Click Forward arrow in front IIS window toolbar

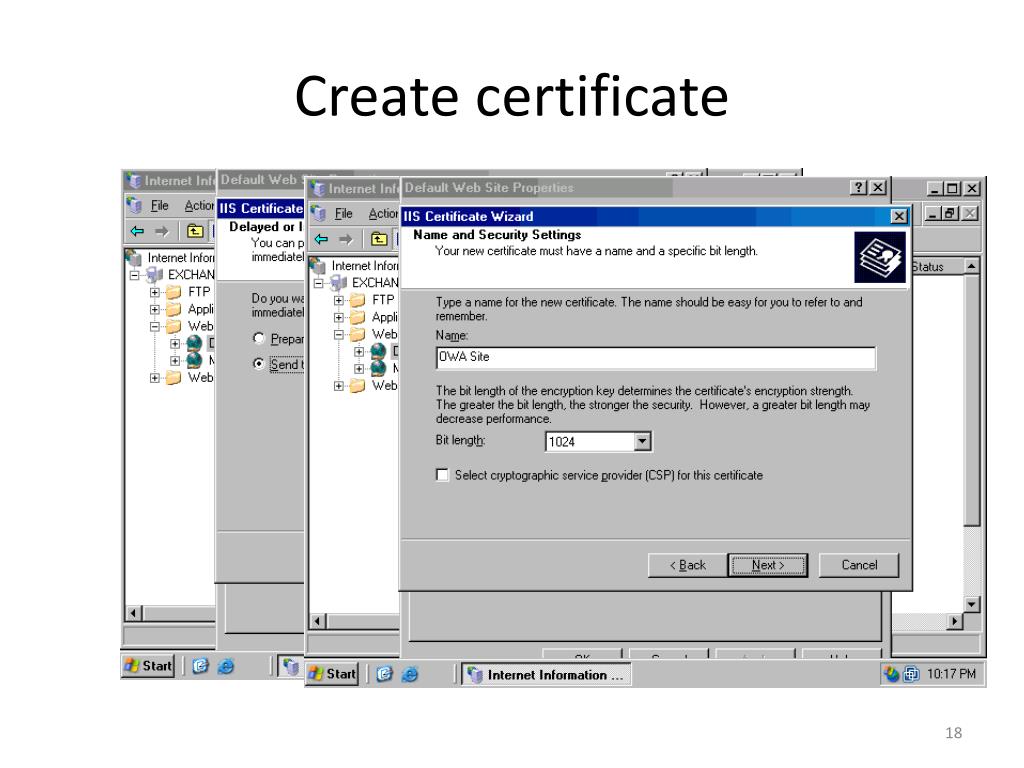(346, 239)
